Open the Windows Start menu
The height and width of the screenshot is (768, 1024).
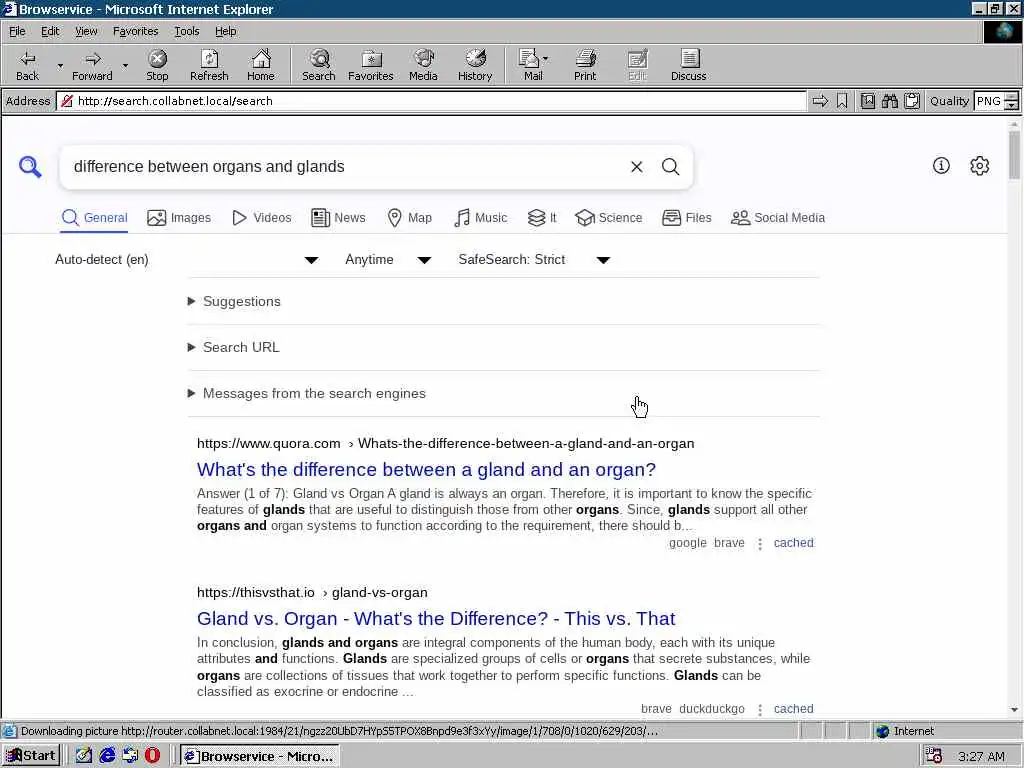click(x=31, y=756)
